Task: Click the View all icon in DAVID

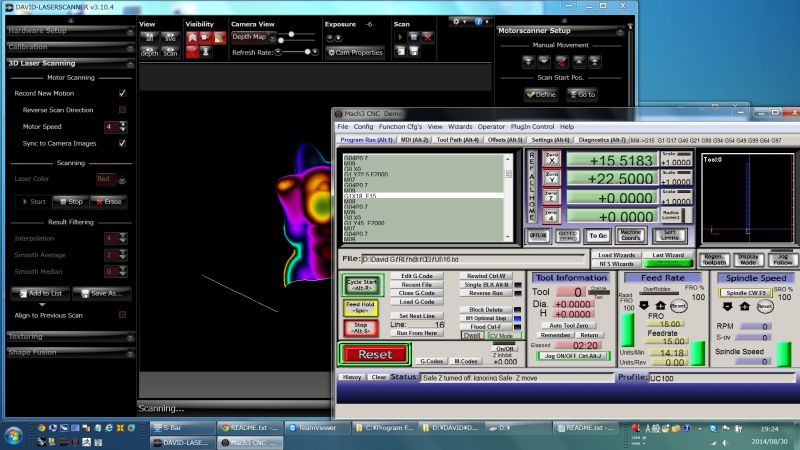Action: (149, 38)
